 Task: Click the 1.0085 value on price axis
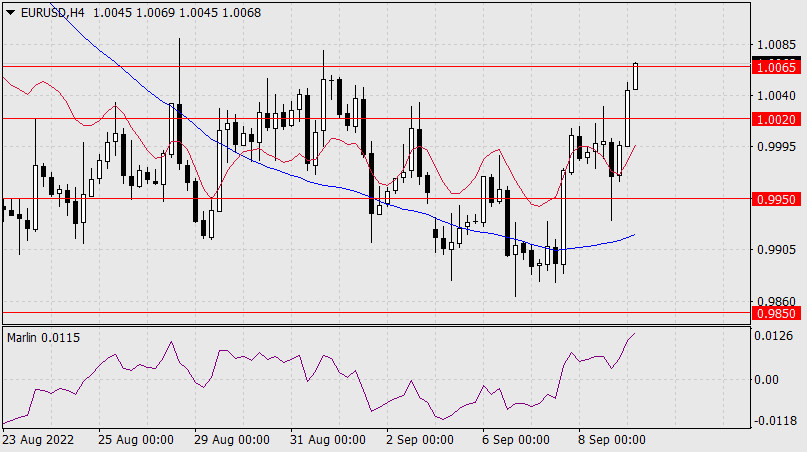pos(777,45)
